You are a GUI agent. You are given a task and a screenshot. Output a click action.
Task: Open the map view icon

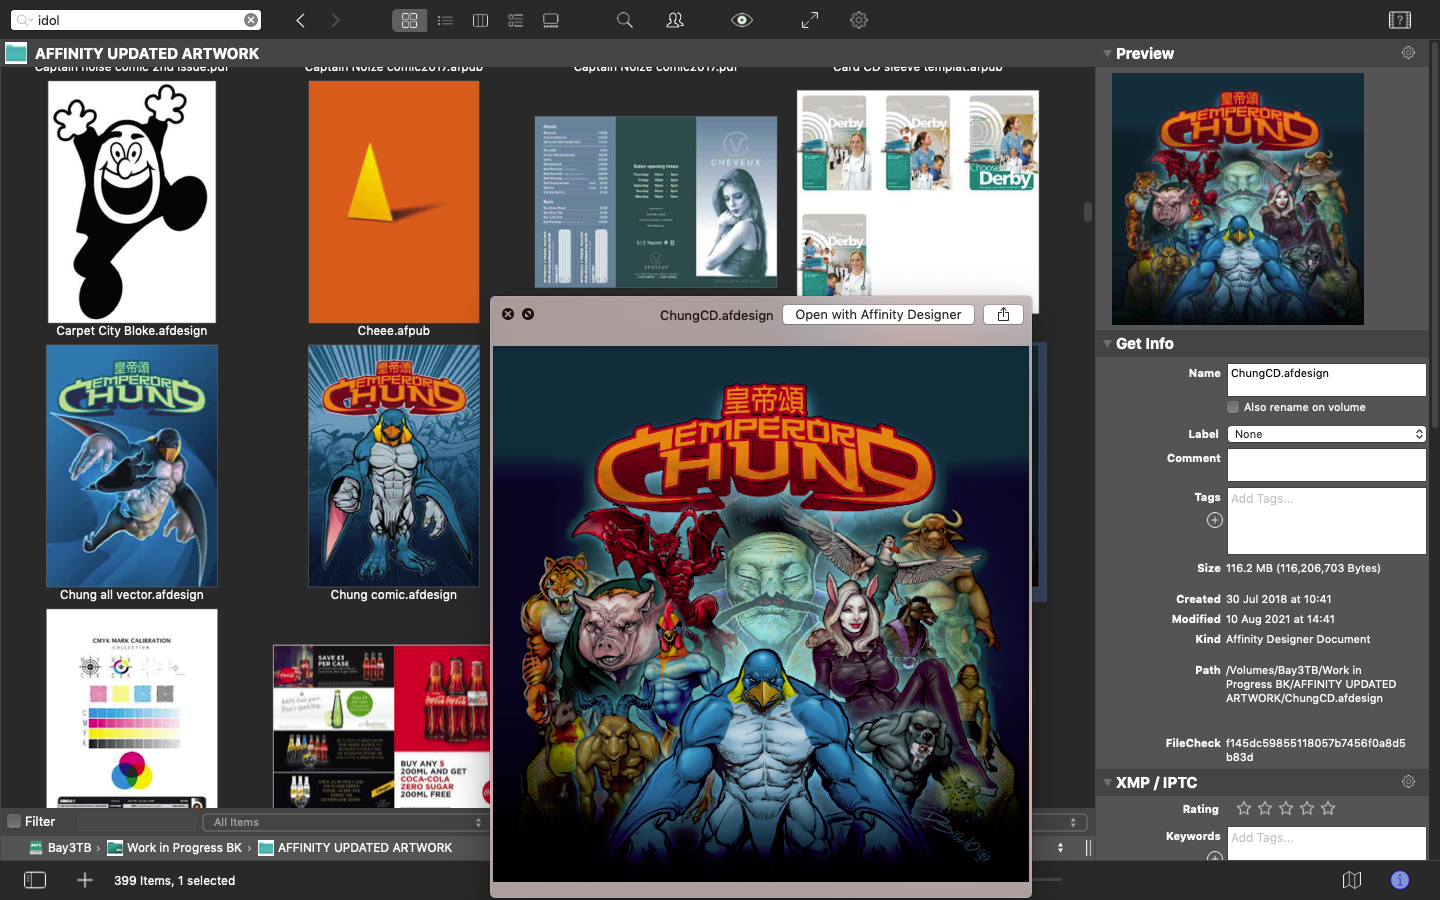click(x=1352, y=880)
